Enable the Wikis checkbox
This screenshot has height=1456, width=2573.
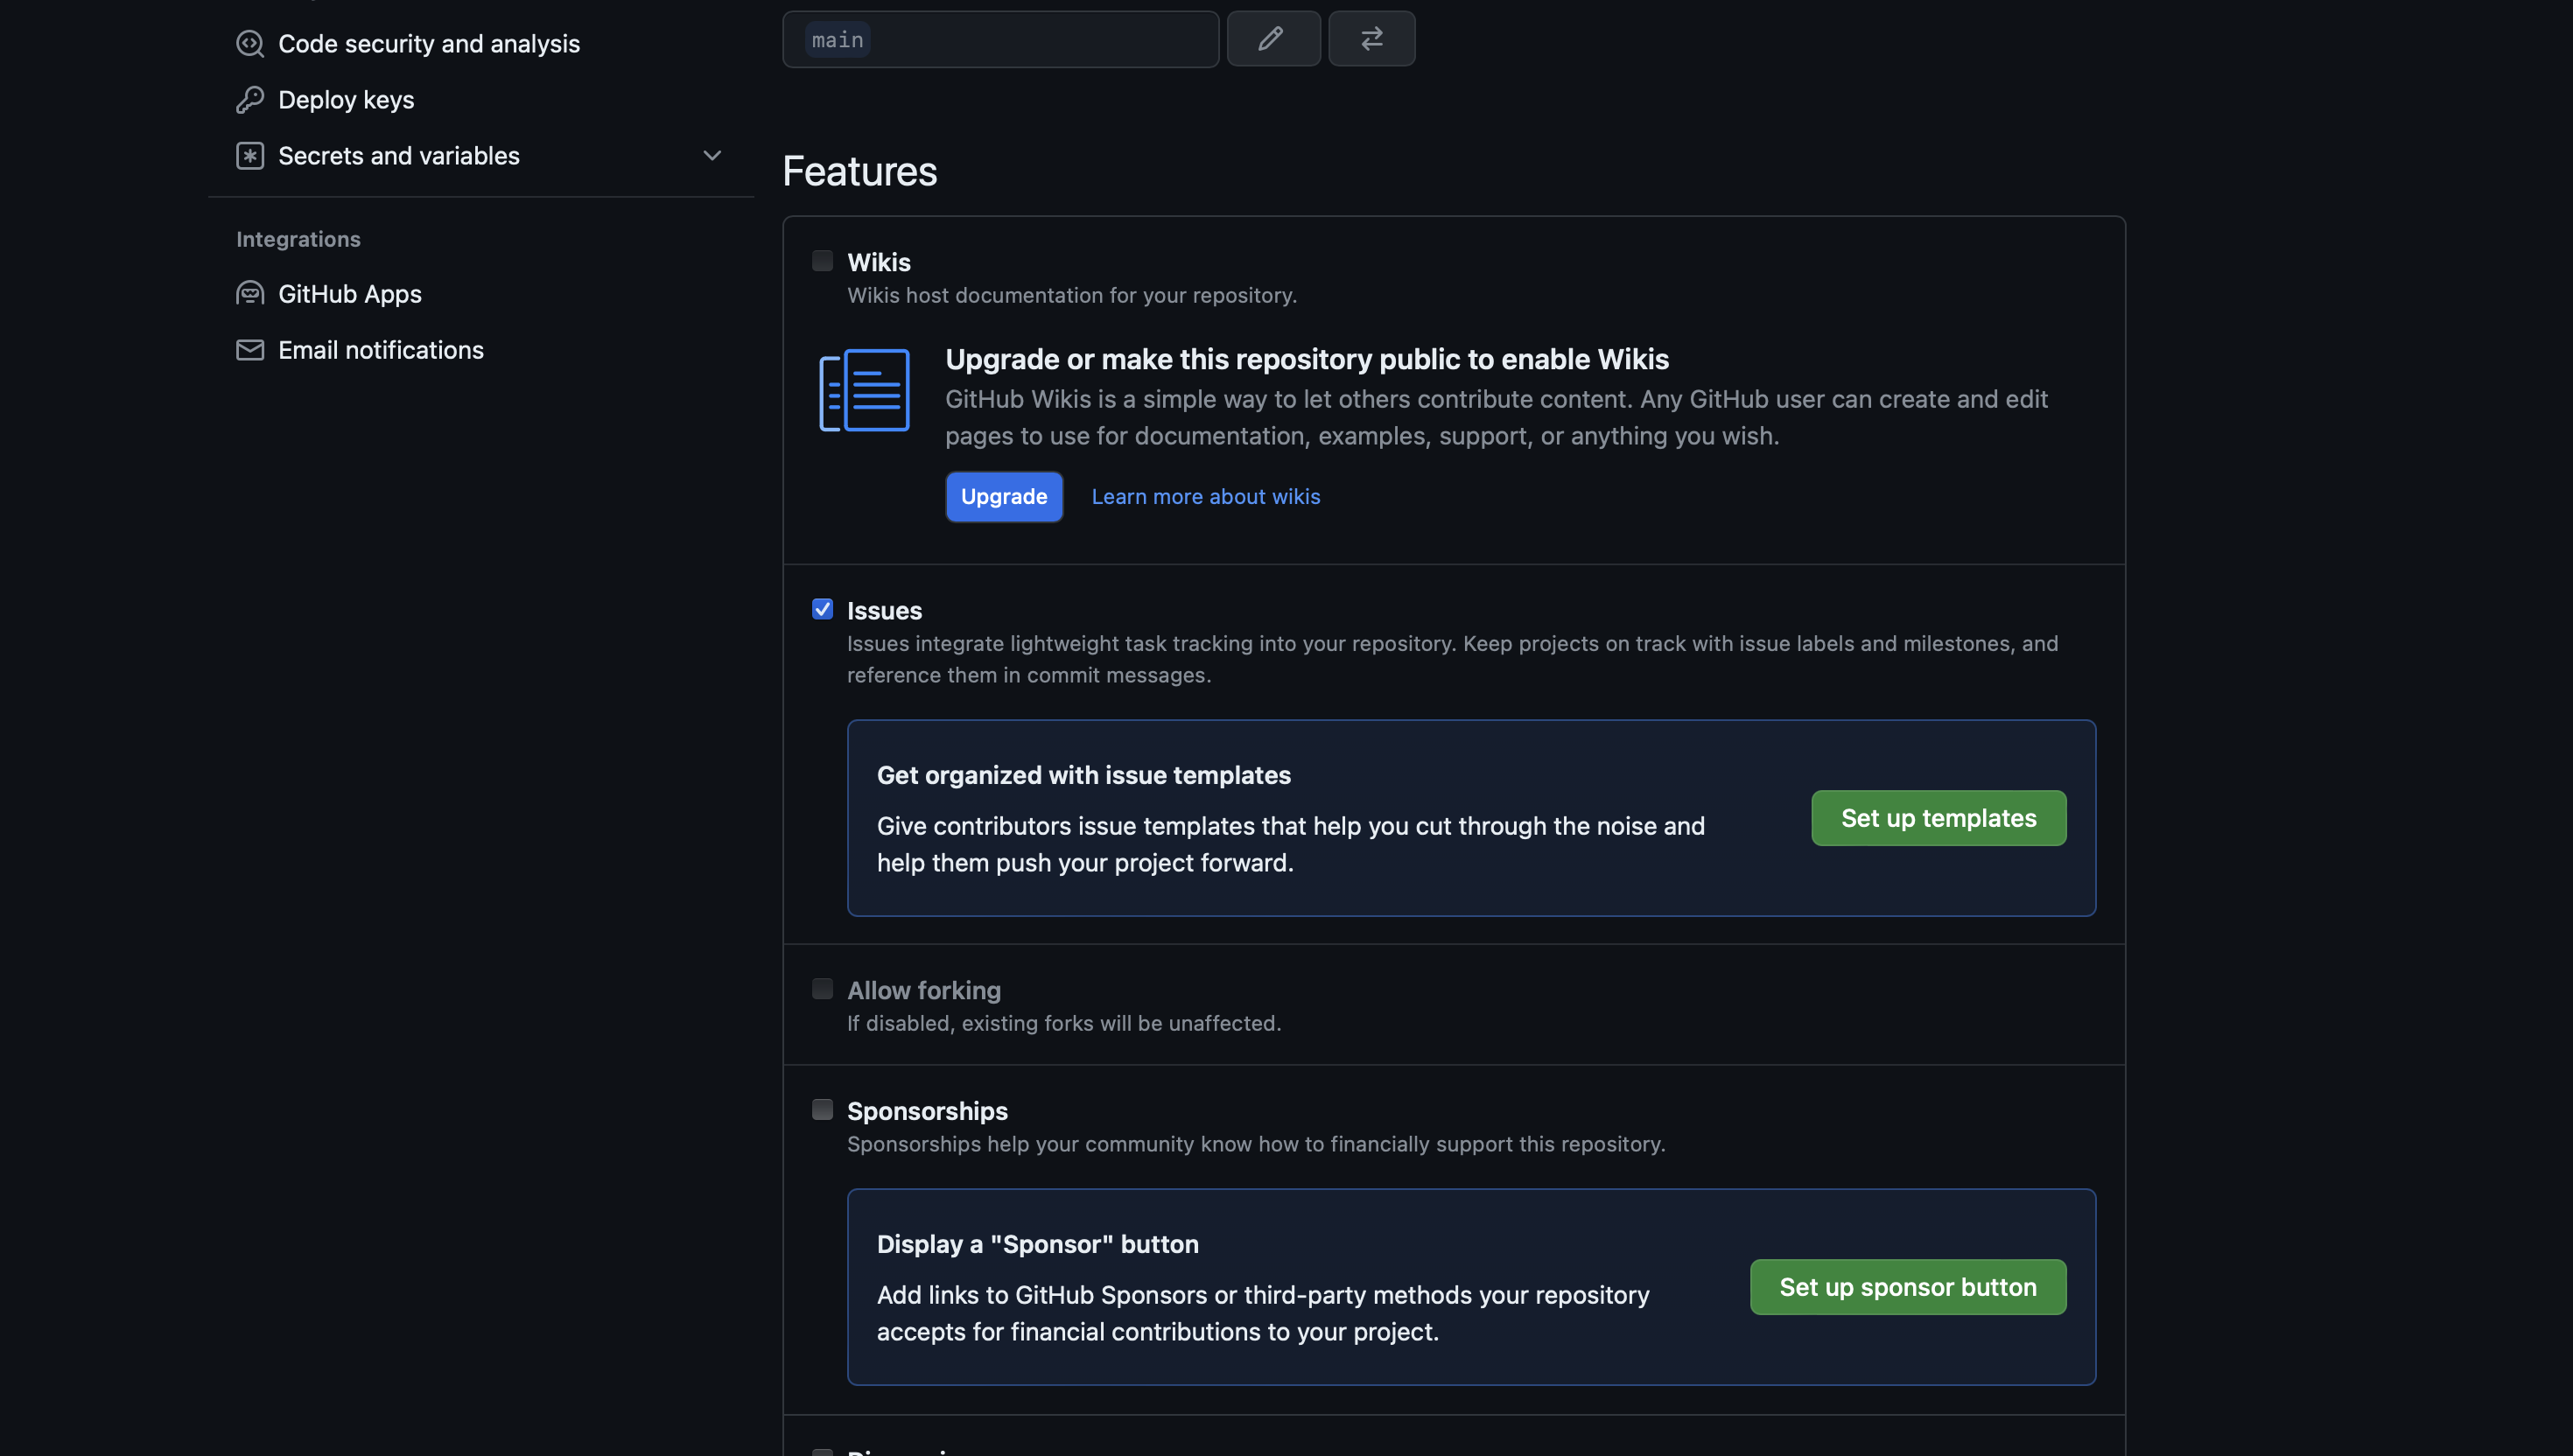coord(822,261)
